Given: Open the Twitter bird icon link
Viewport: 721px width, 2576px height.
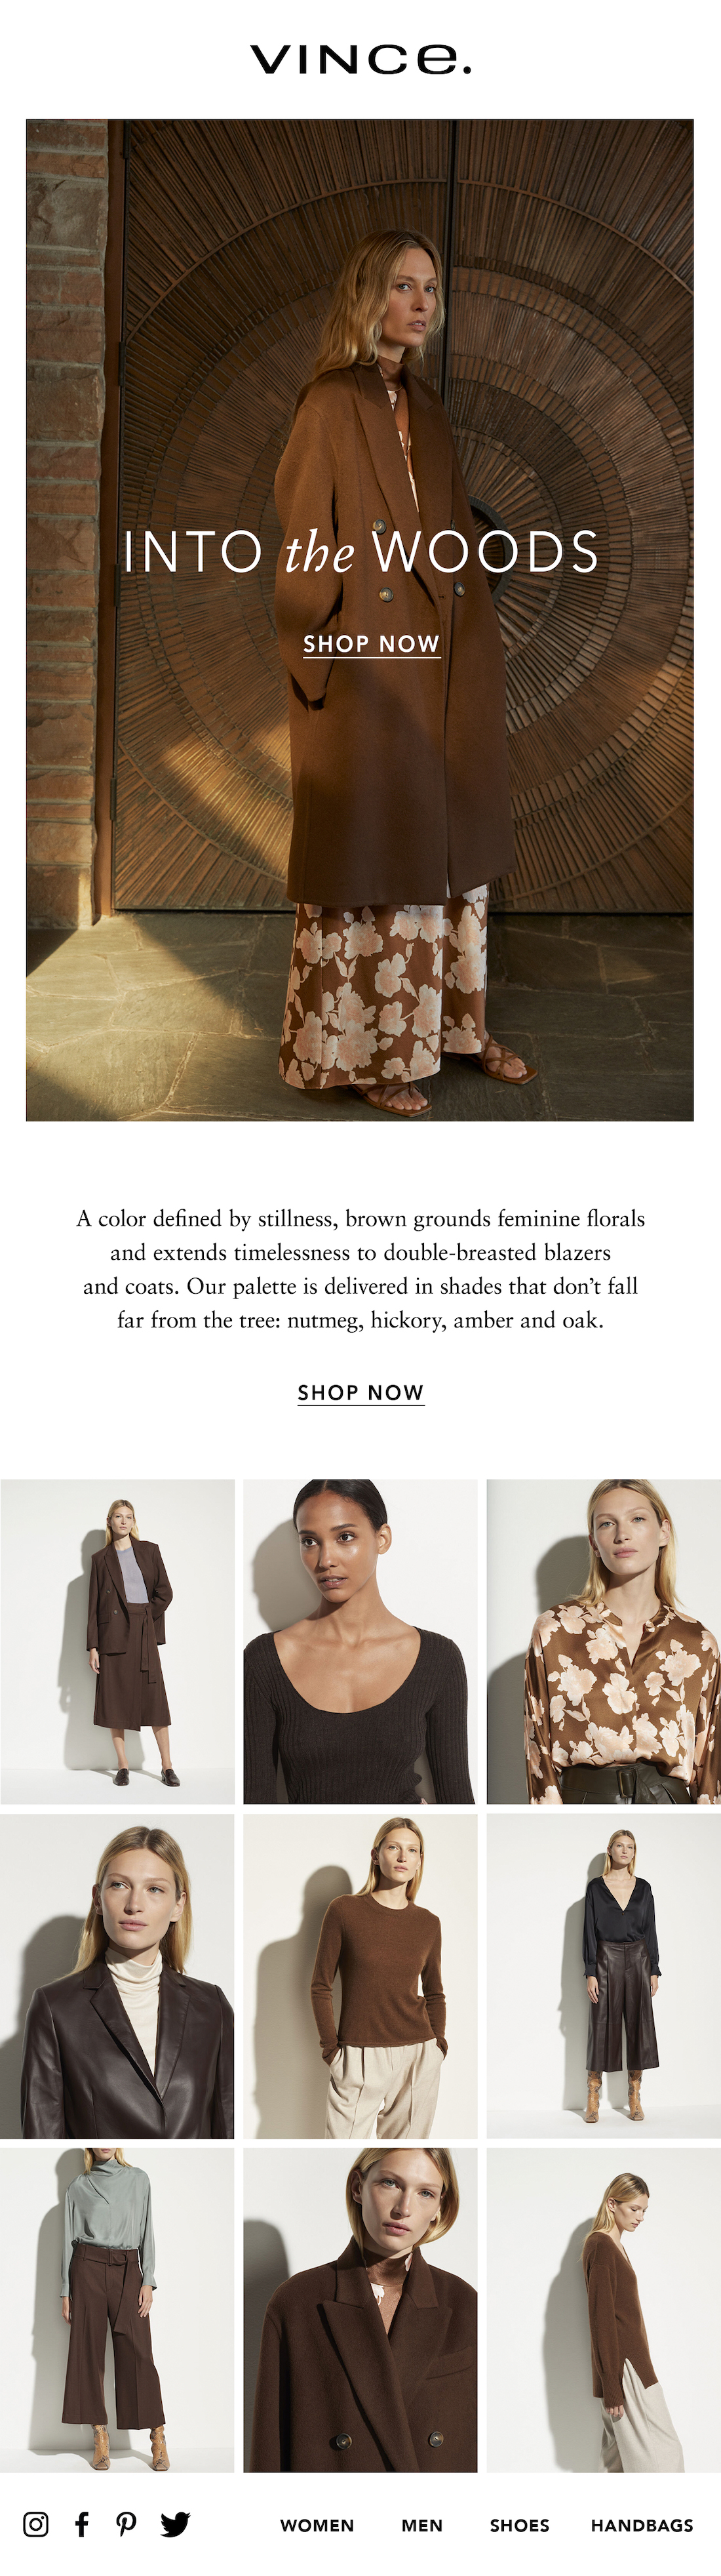Looking at the screenshot, I should coord(175,2524).
